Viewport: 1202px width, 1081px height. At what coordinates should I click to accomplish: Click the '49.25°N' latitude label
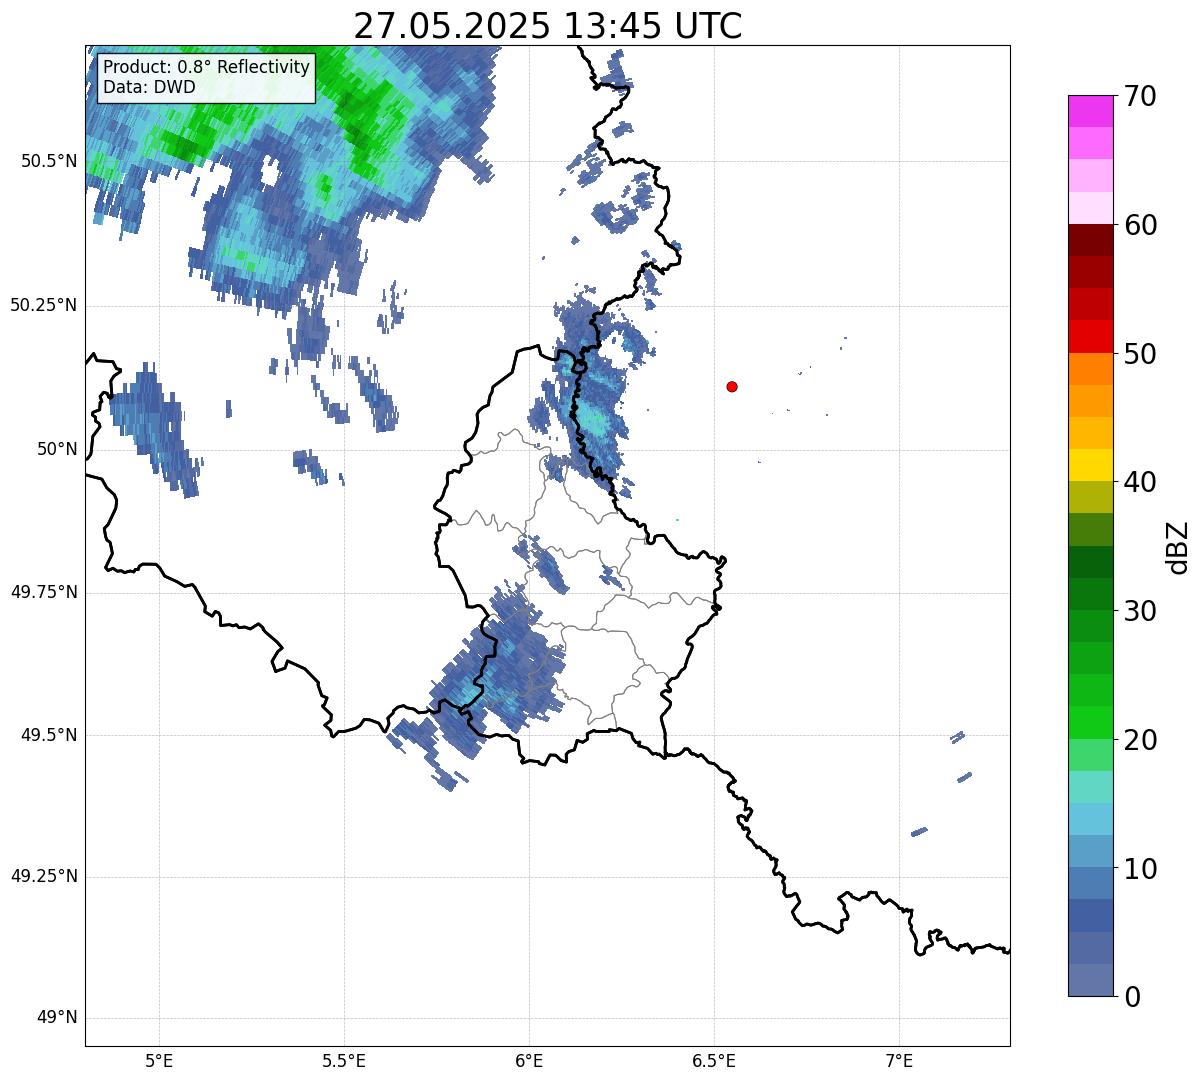44,877
